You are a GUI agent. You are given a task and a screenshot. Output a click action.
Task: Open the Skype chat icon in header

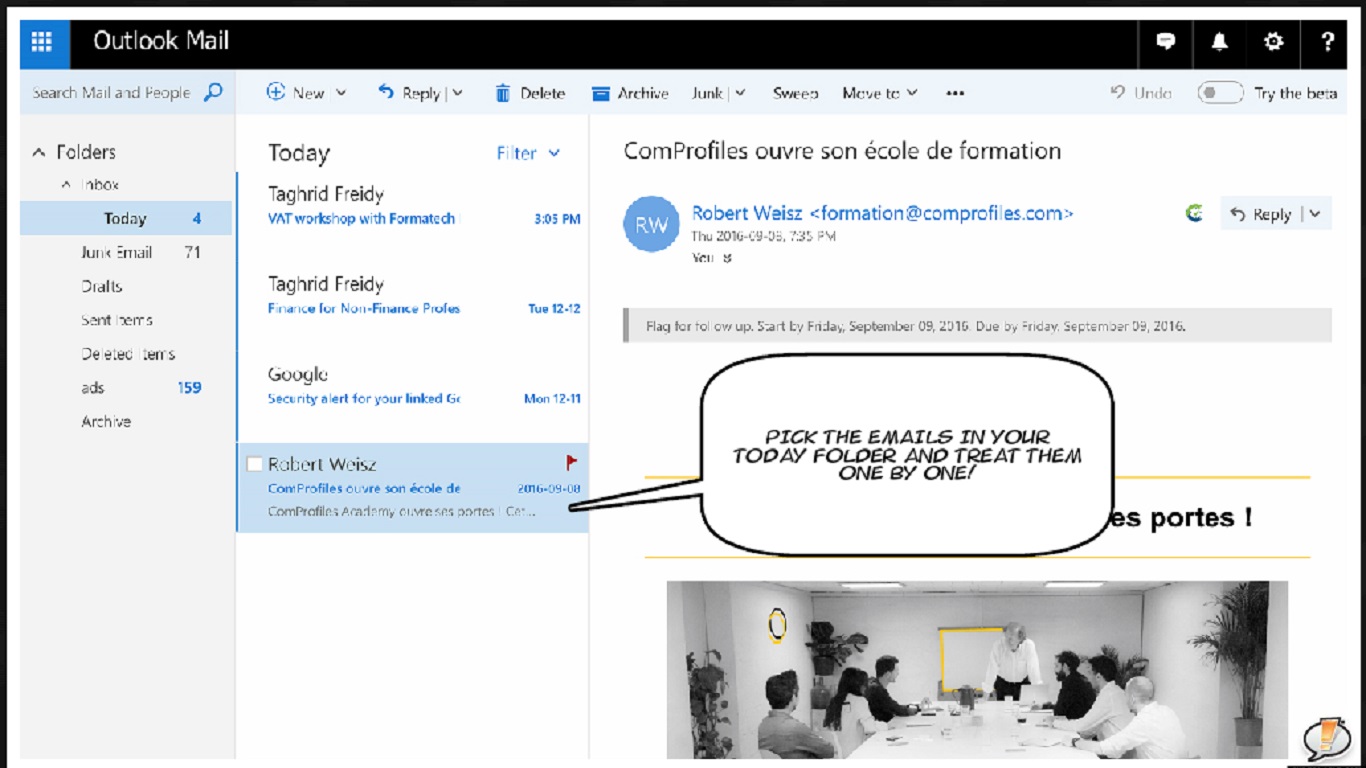point(1165,42)
